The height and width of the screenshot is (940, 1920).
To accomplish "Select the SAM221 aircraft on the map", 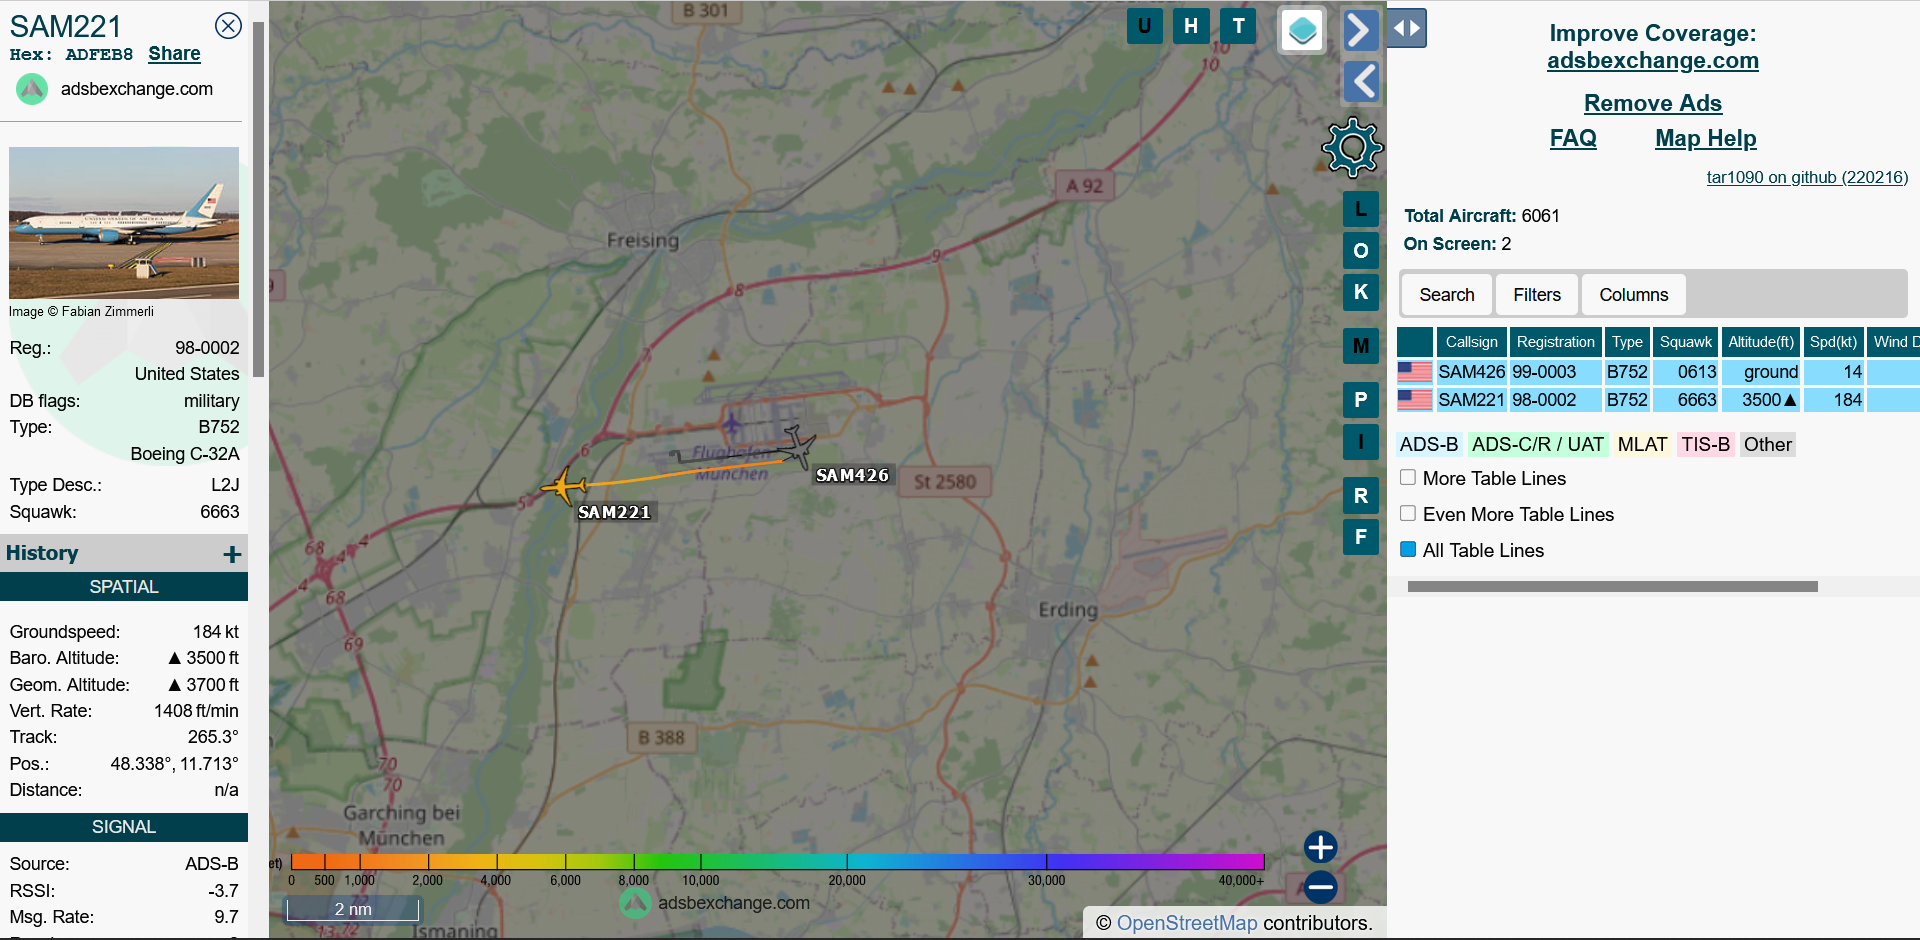I will point(565,487).
